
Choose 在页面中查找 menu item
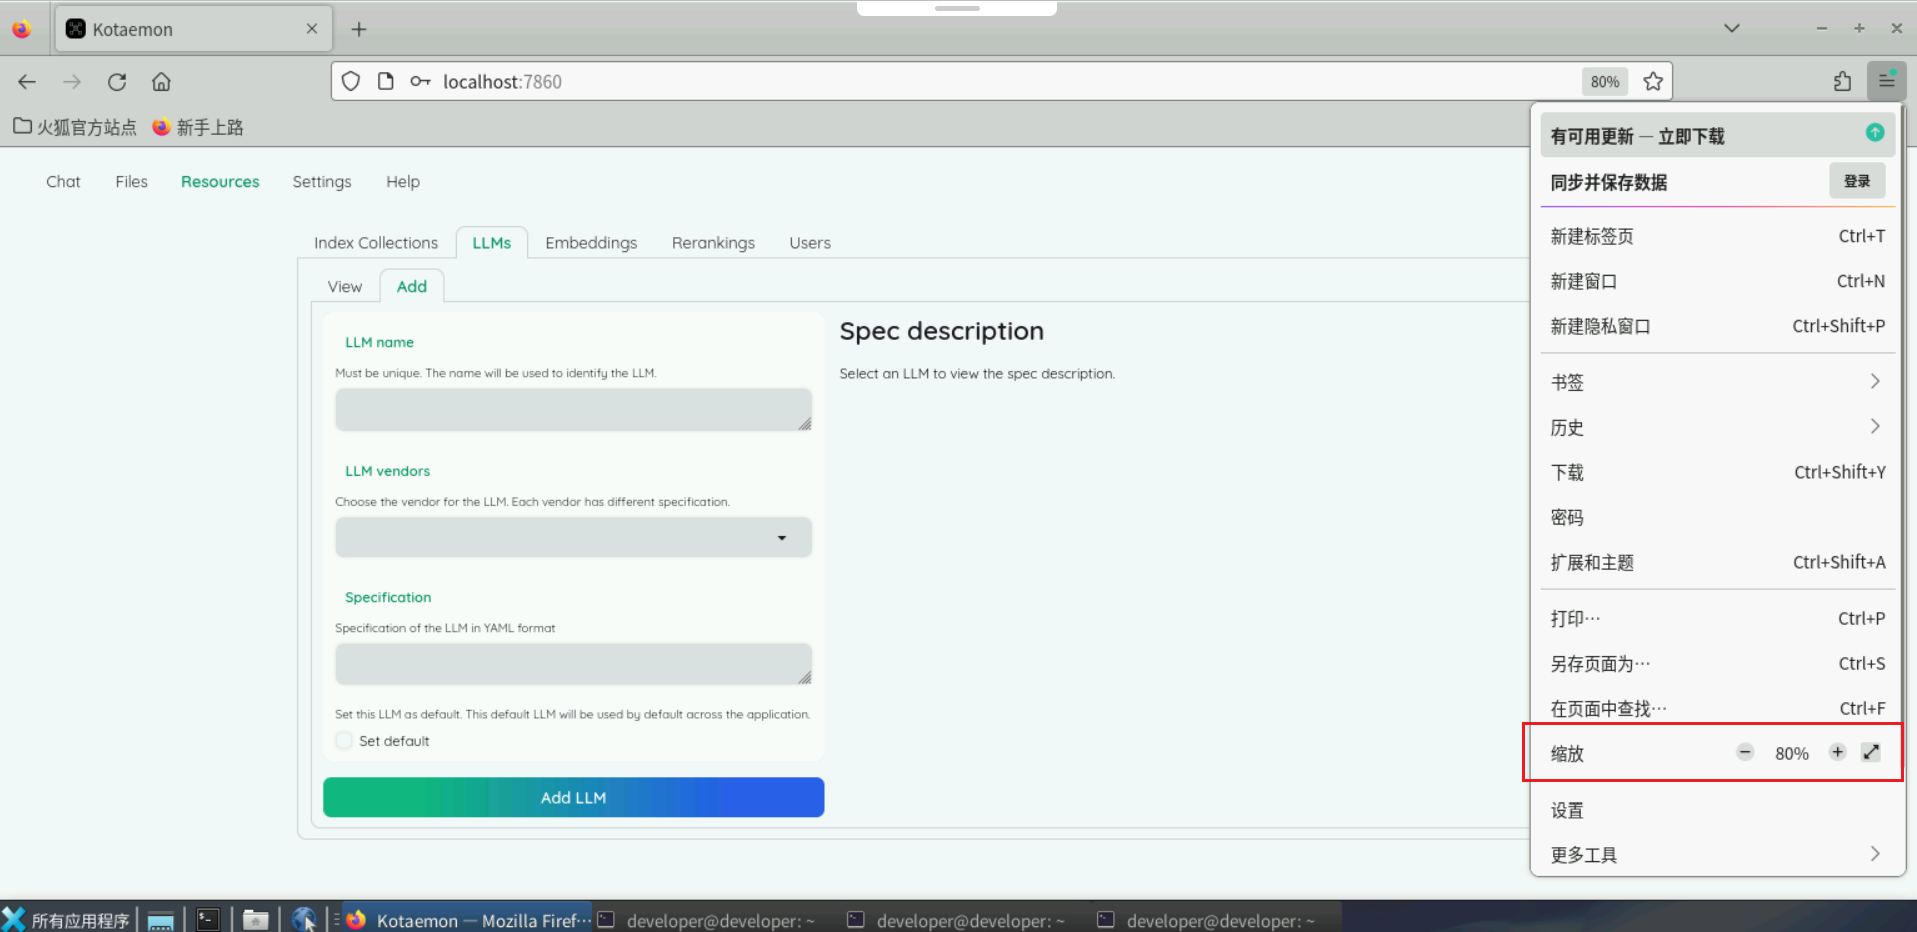[1716, 708]
